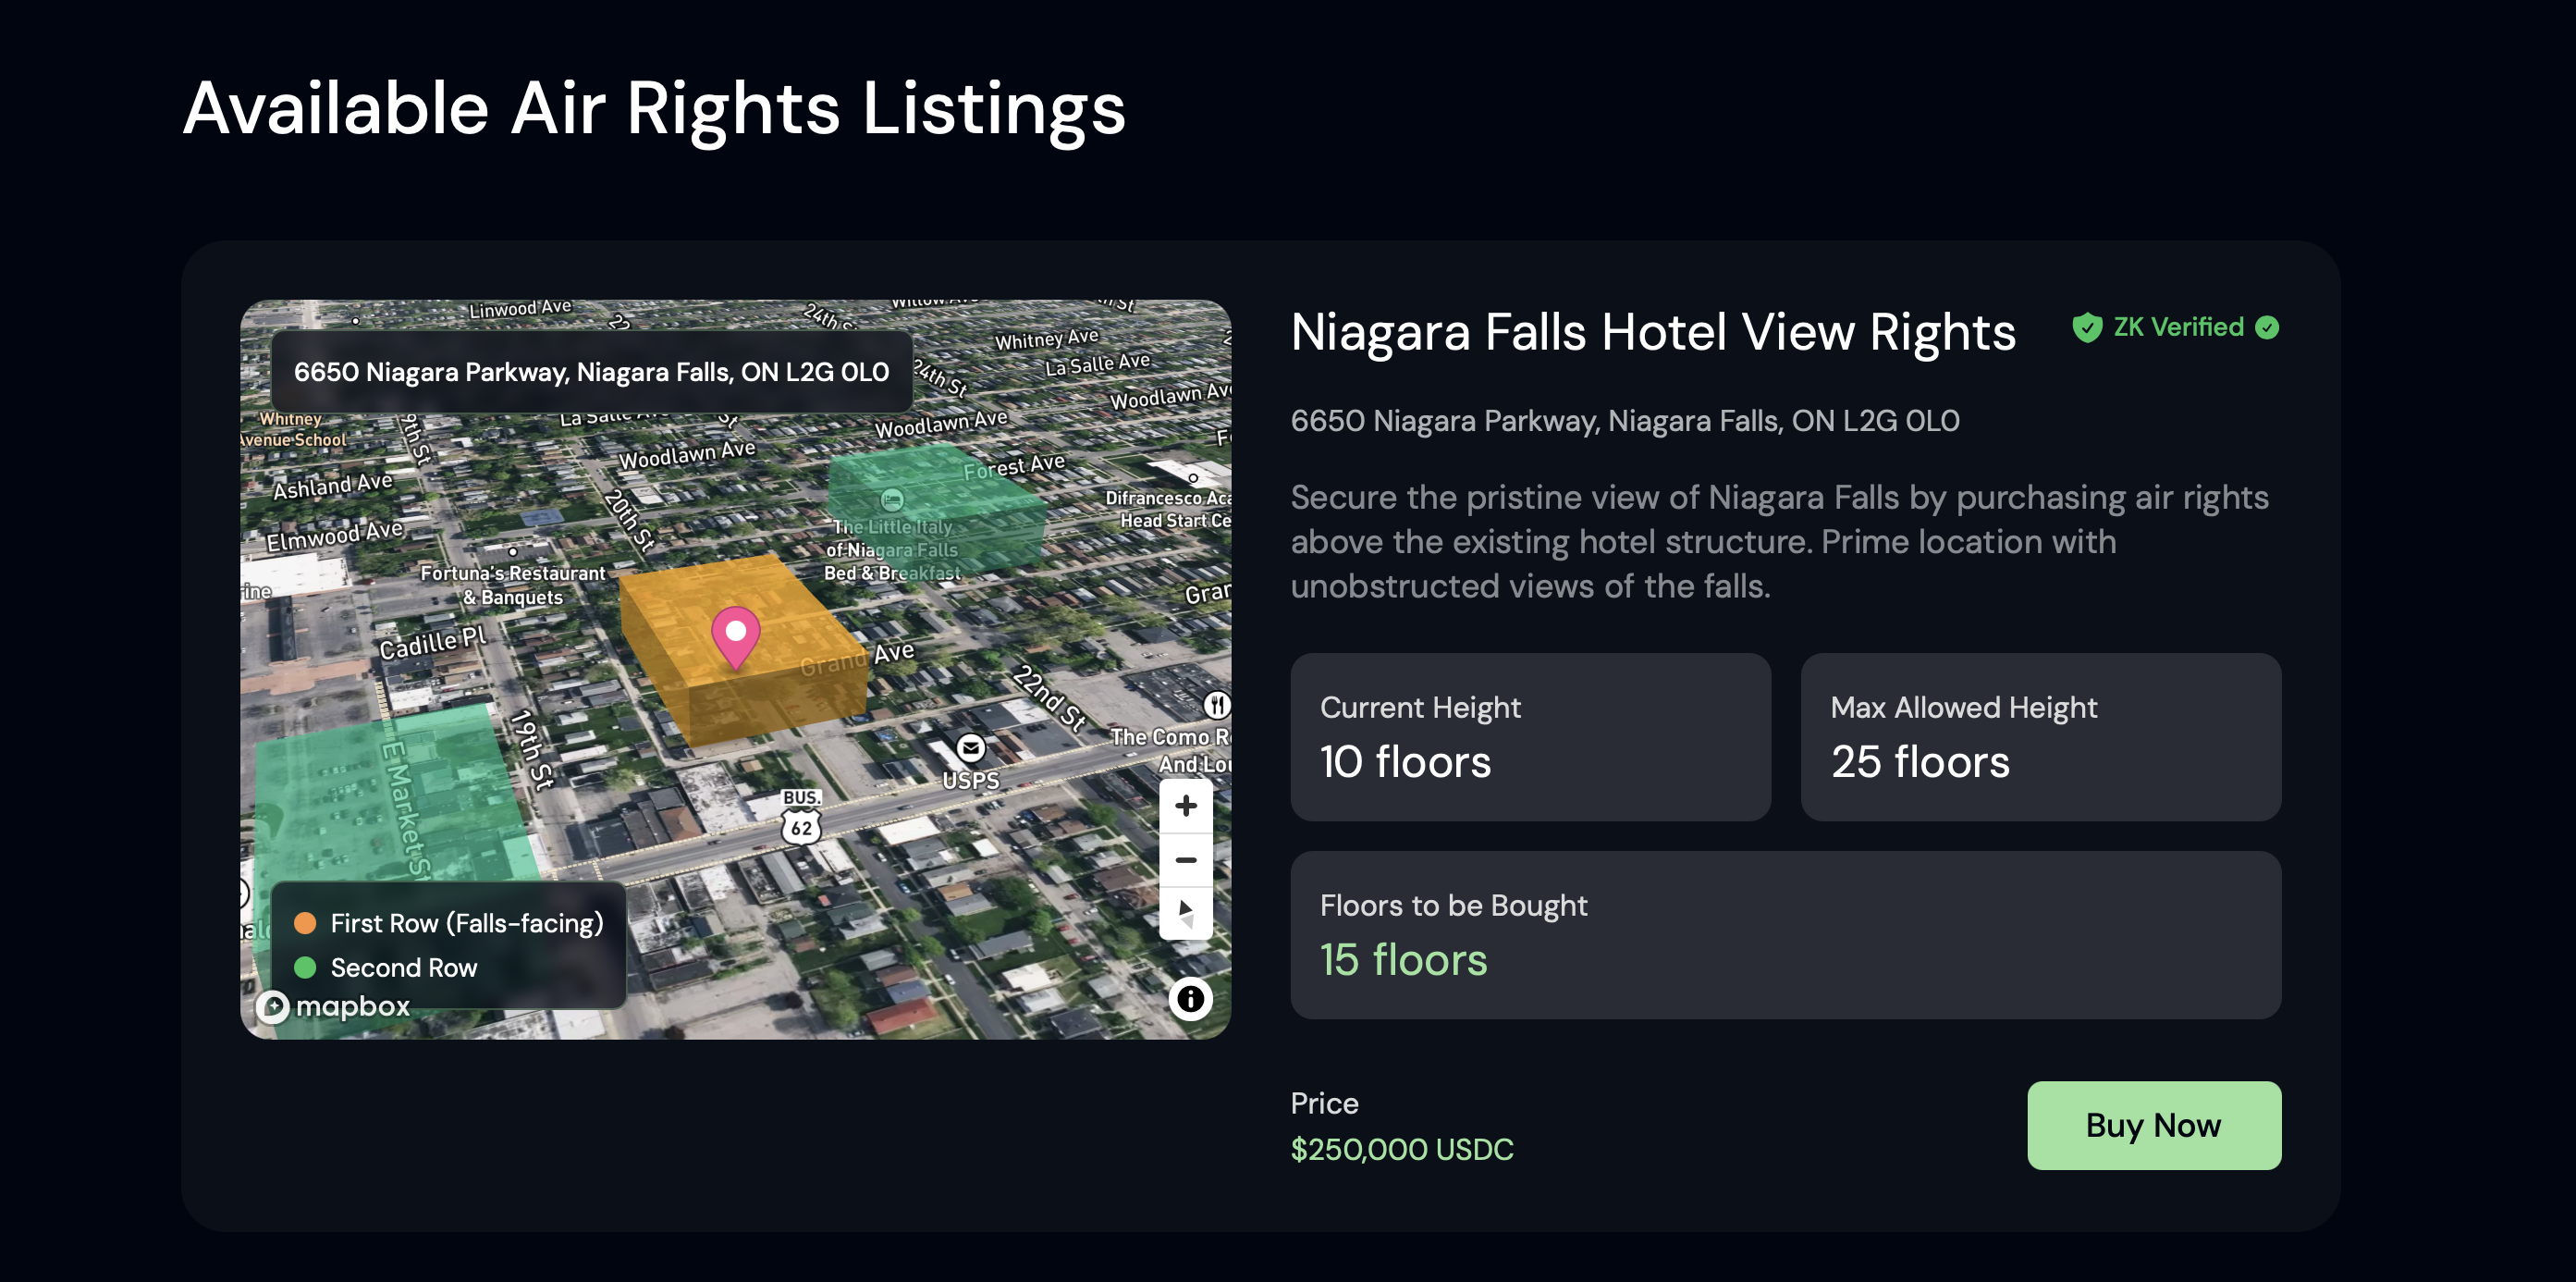Open the map attribution info icon
The image size is (2576, 1282).
[x=1190, y=998]
